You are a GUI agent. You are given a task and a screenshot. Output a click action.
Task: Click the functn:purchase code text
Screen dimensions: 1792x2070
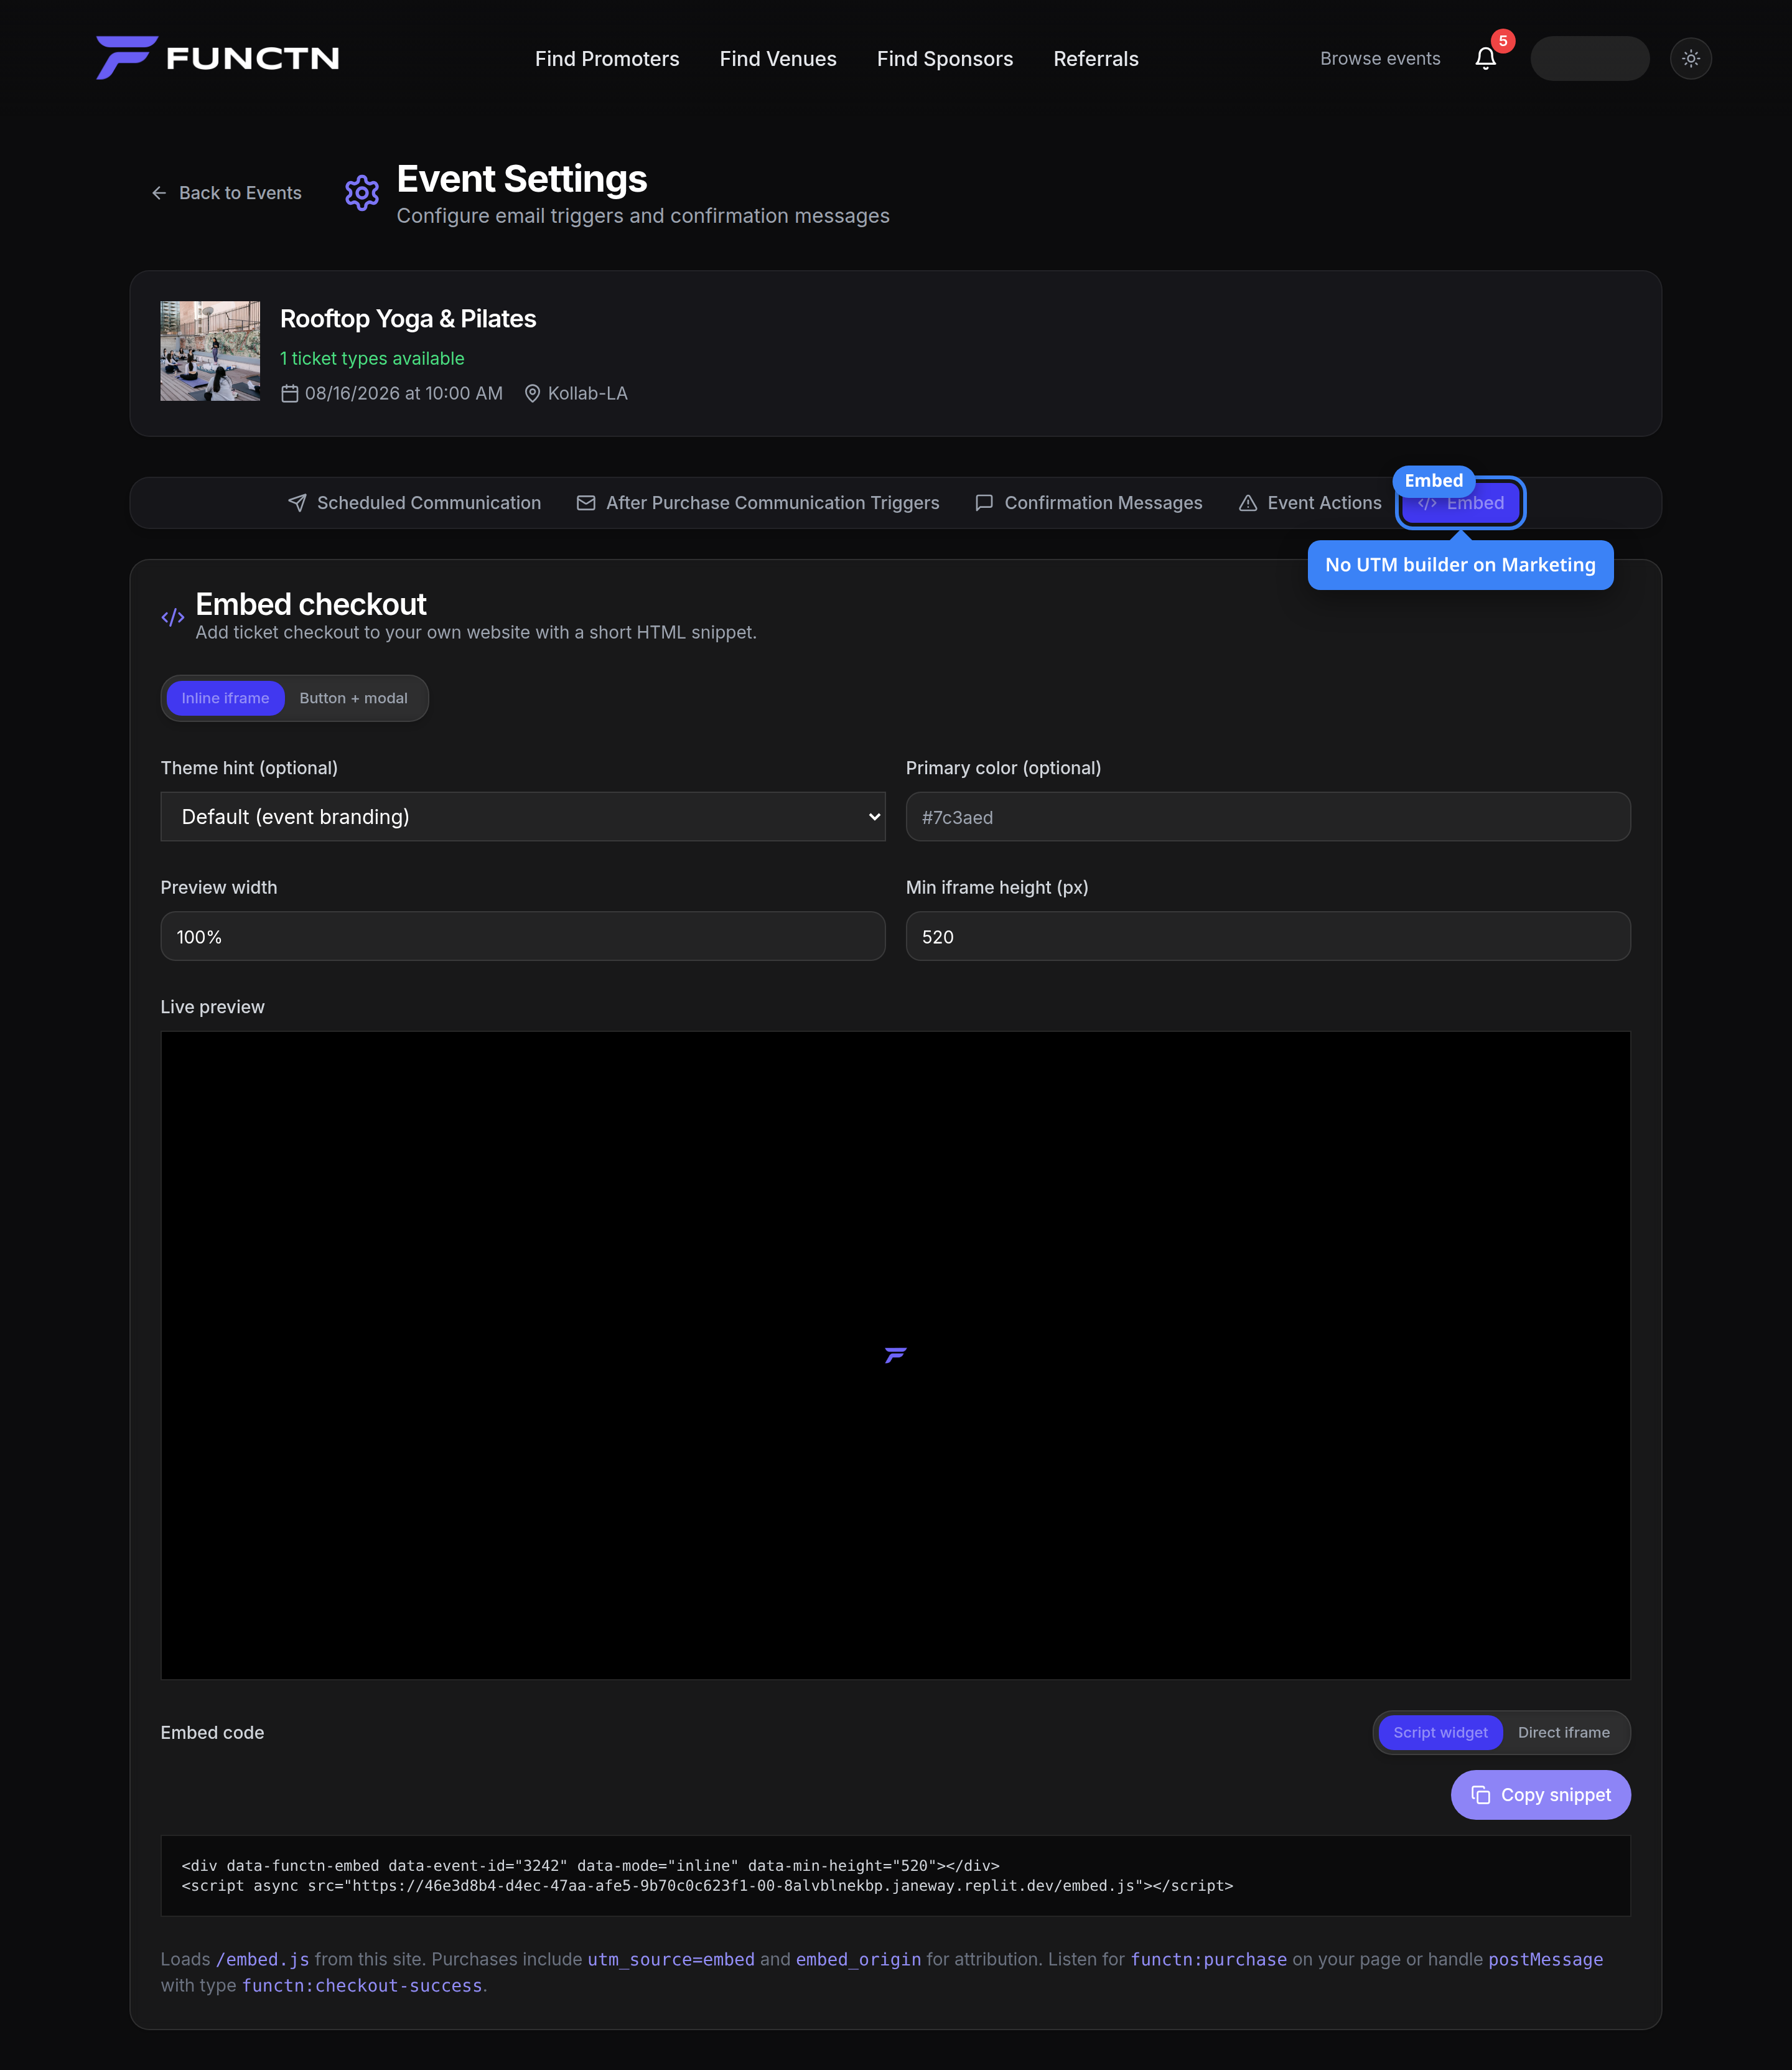coord(1209,1960)
